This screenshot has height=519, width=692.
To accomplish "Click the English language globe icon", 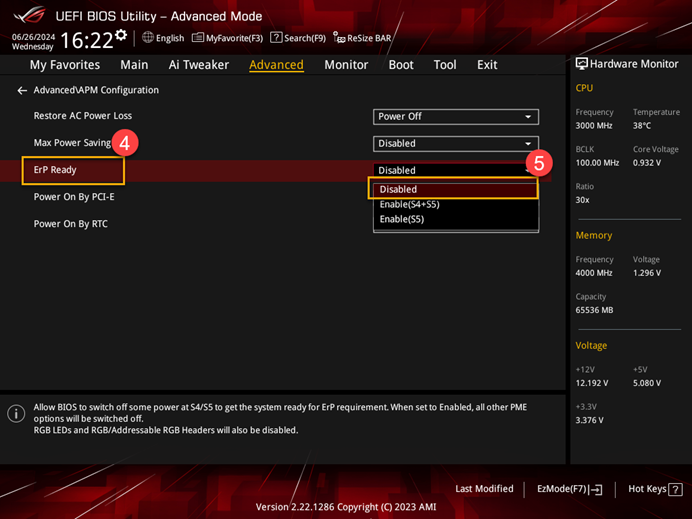I will (x=148, y=38).
